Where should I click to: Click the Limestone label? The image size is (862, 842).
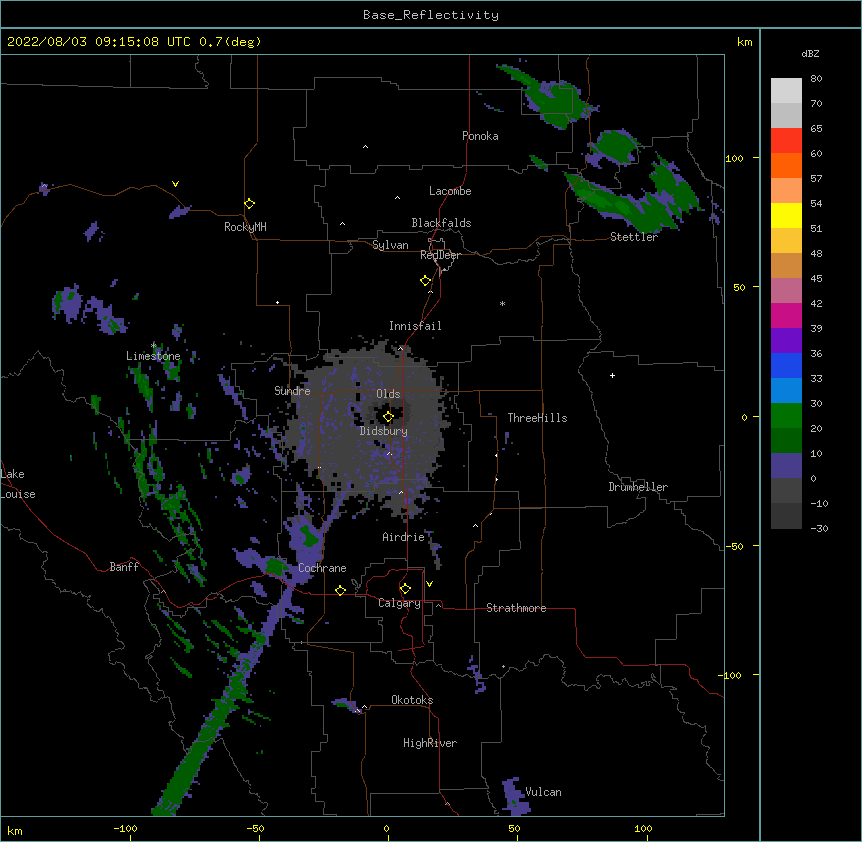(153, 356)
